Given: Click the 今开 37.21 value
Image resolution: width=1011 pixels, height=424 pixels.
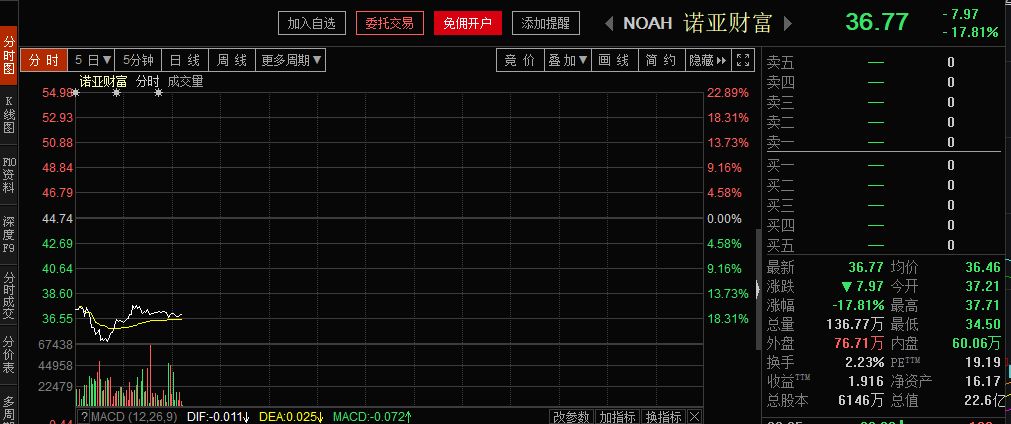Looking at the screenshot, I should coord(983,286).
